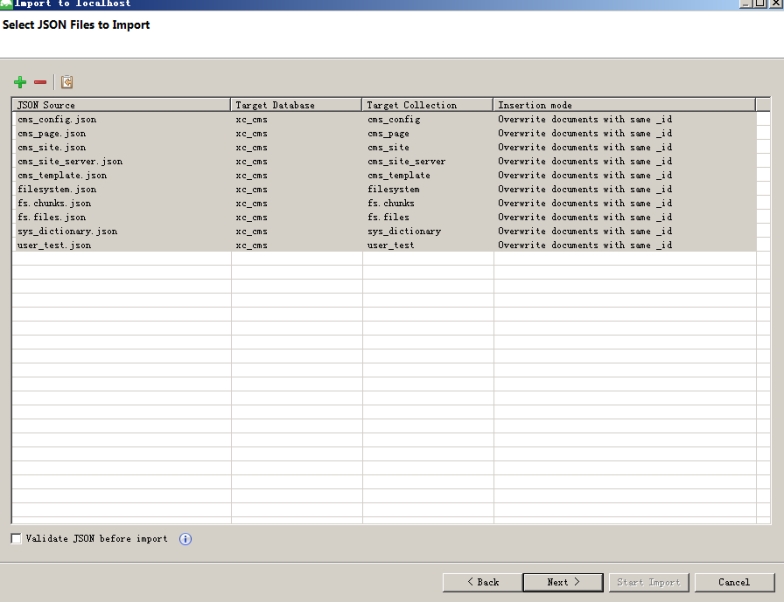This screenshot has width=784, height=603.
Task: Enable Validate JSON before import checkbox
Action: coord(16,538)
